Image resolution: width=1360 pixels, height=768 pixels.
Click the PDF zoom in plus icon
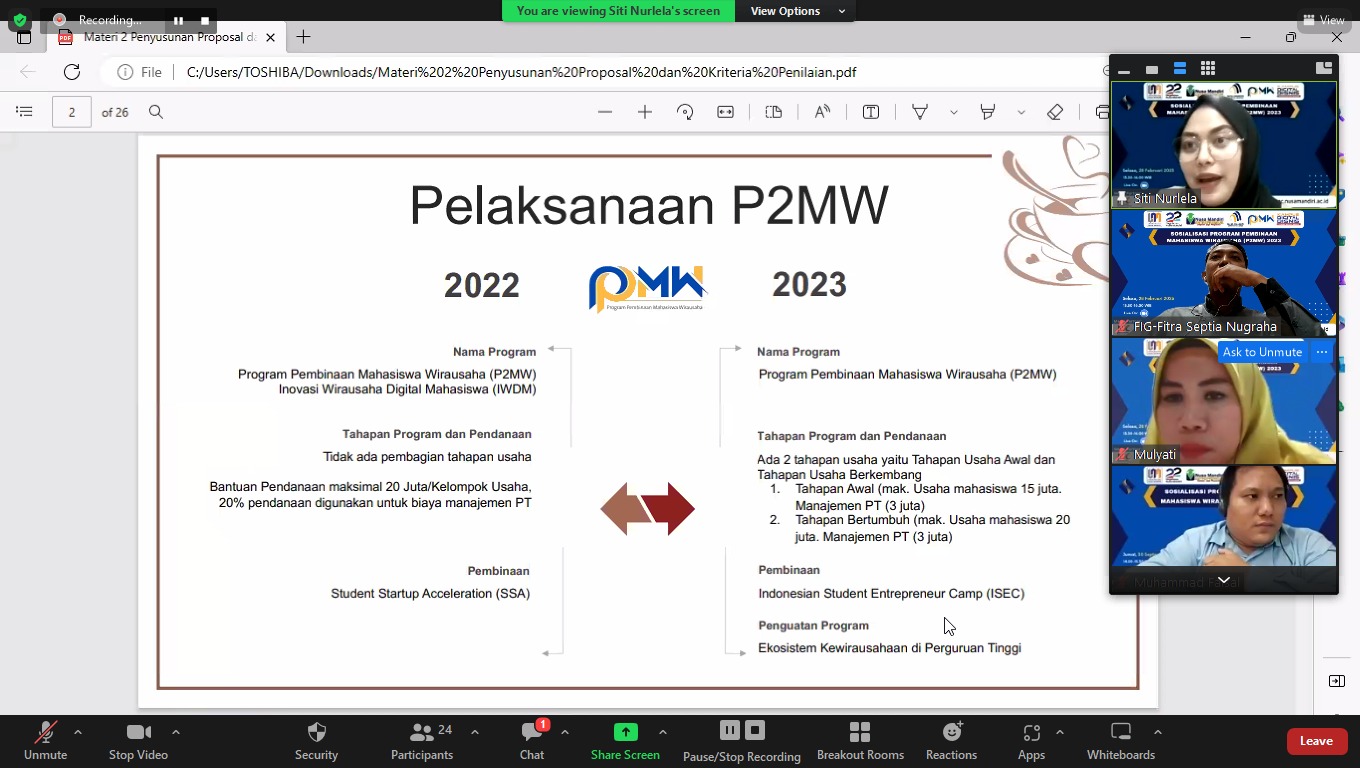645,112
